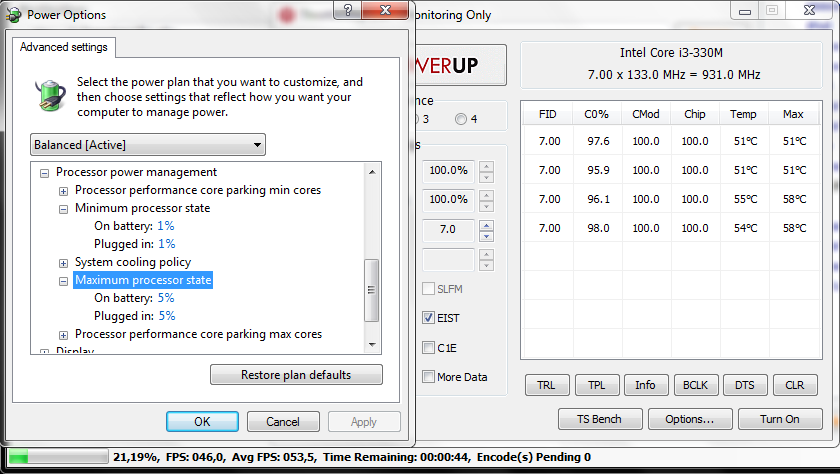The width and height of the screenshot is (840, 474).
Task: Click the Turn On button
Action: (780, 419)
